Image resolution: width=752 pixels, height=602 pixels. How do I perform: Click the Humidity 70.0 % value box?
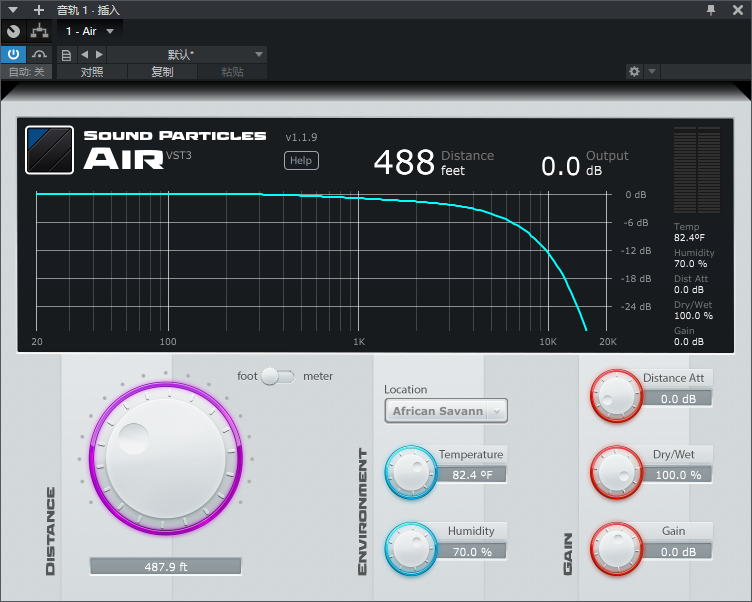(x=472, y=552)
